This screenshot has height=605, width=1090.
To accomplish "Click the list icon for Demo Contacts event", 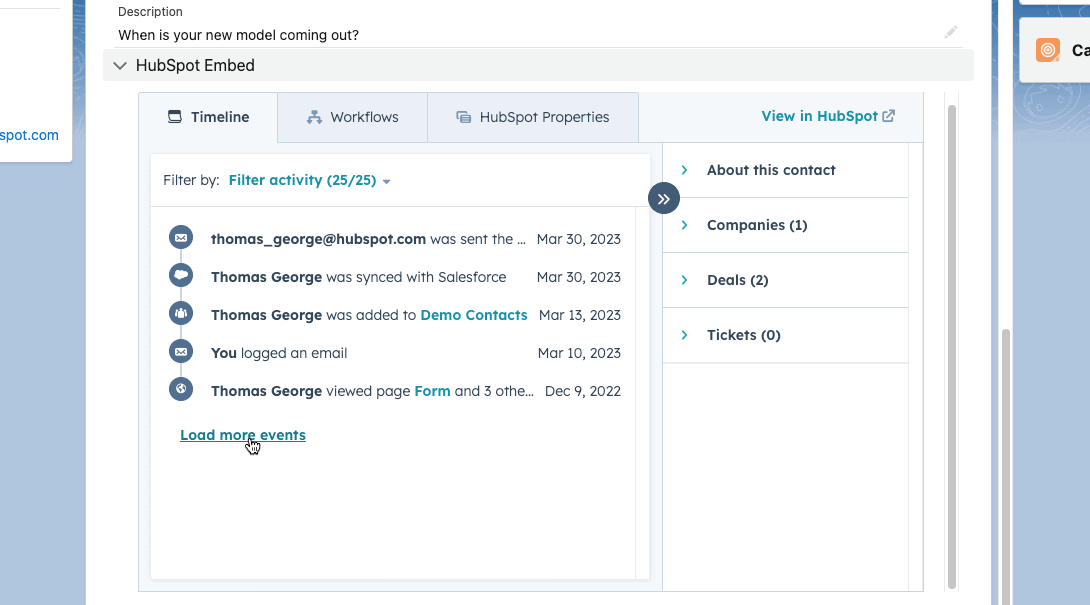I will (181, 313).
